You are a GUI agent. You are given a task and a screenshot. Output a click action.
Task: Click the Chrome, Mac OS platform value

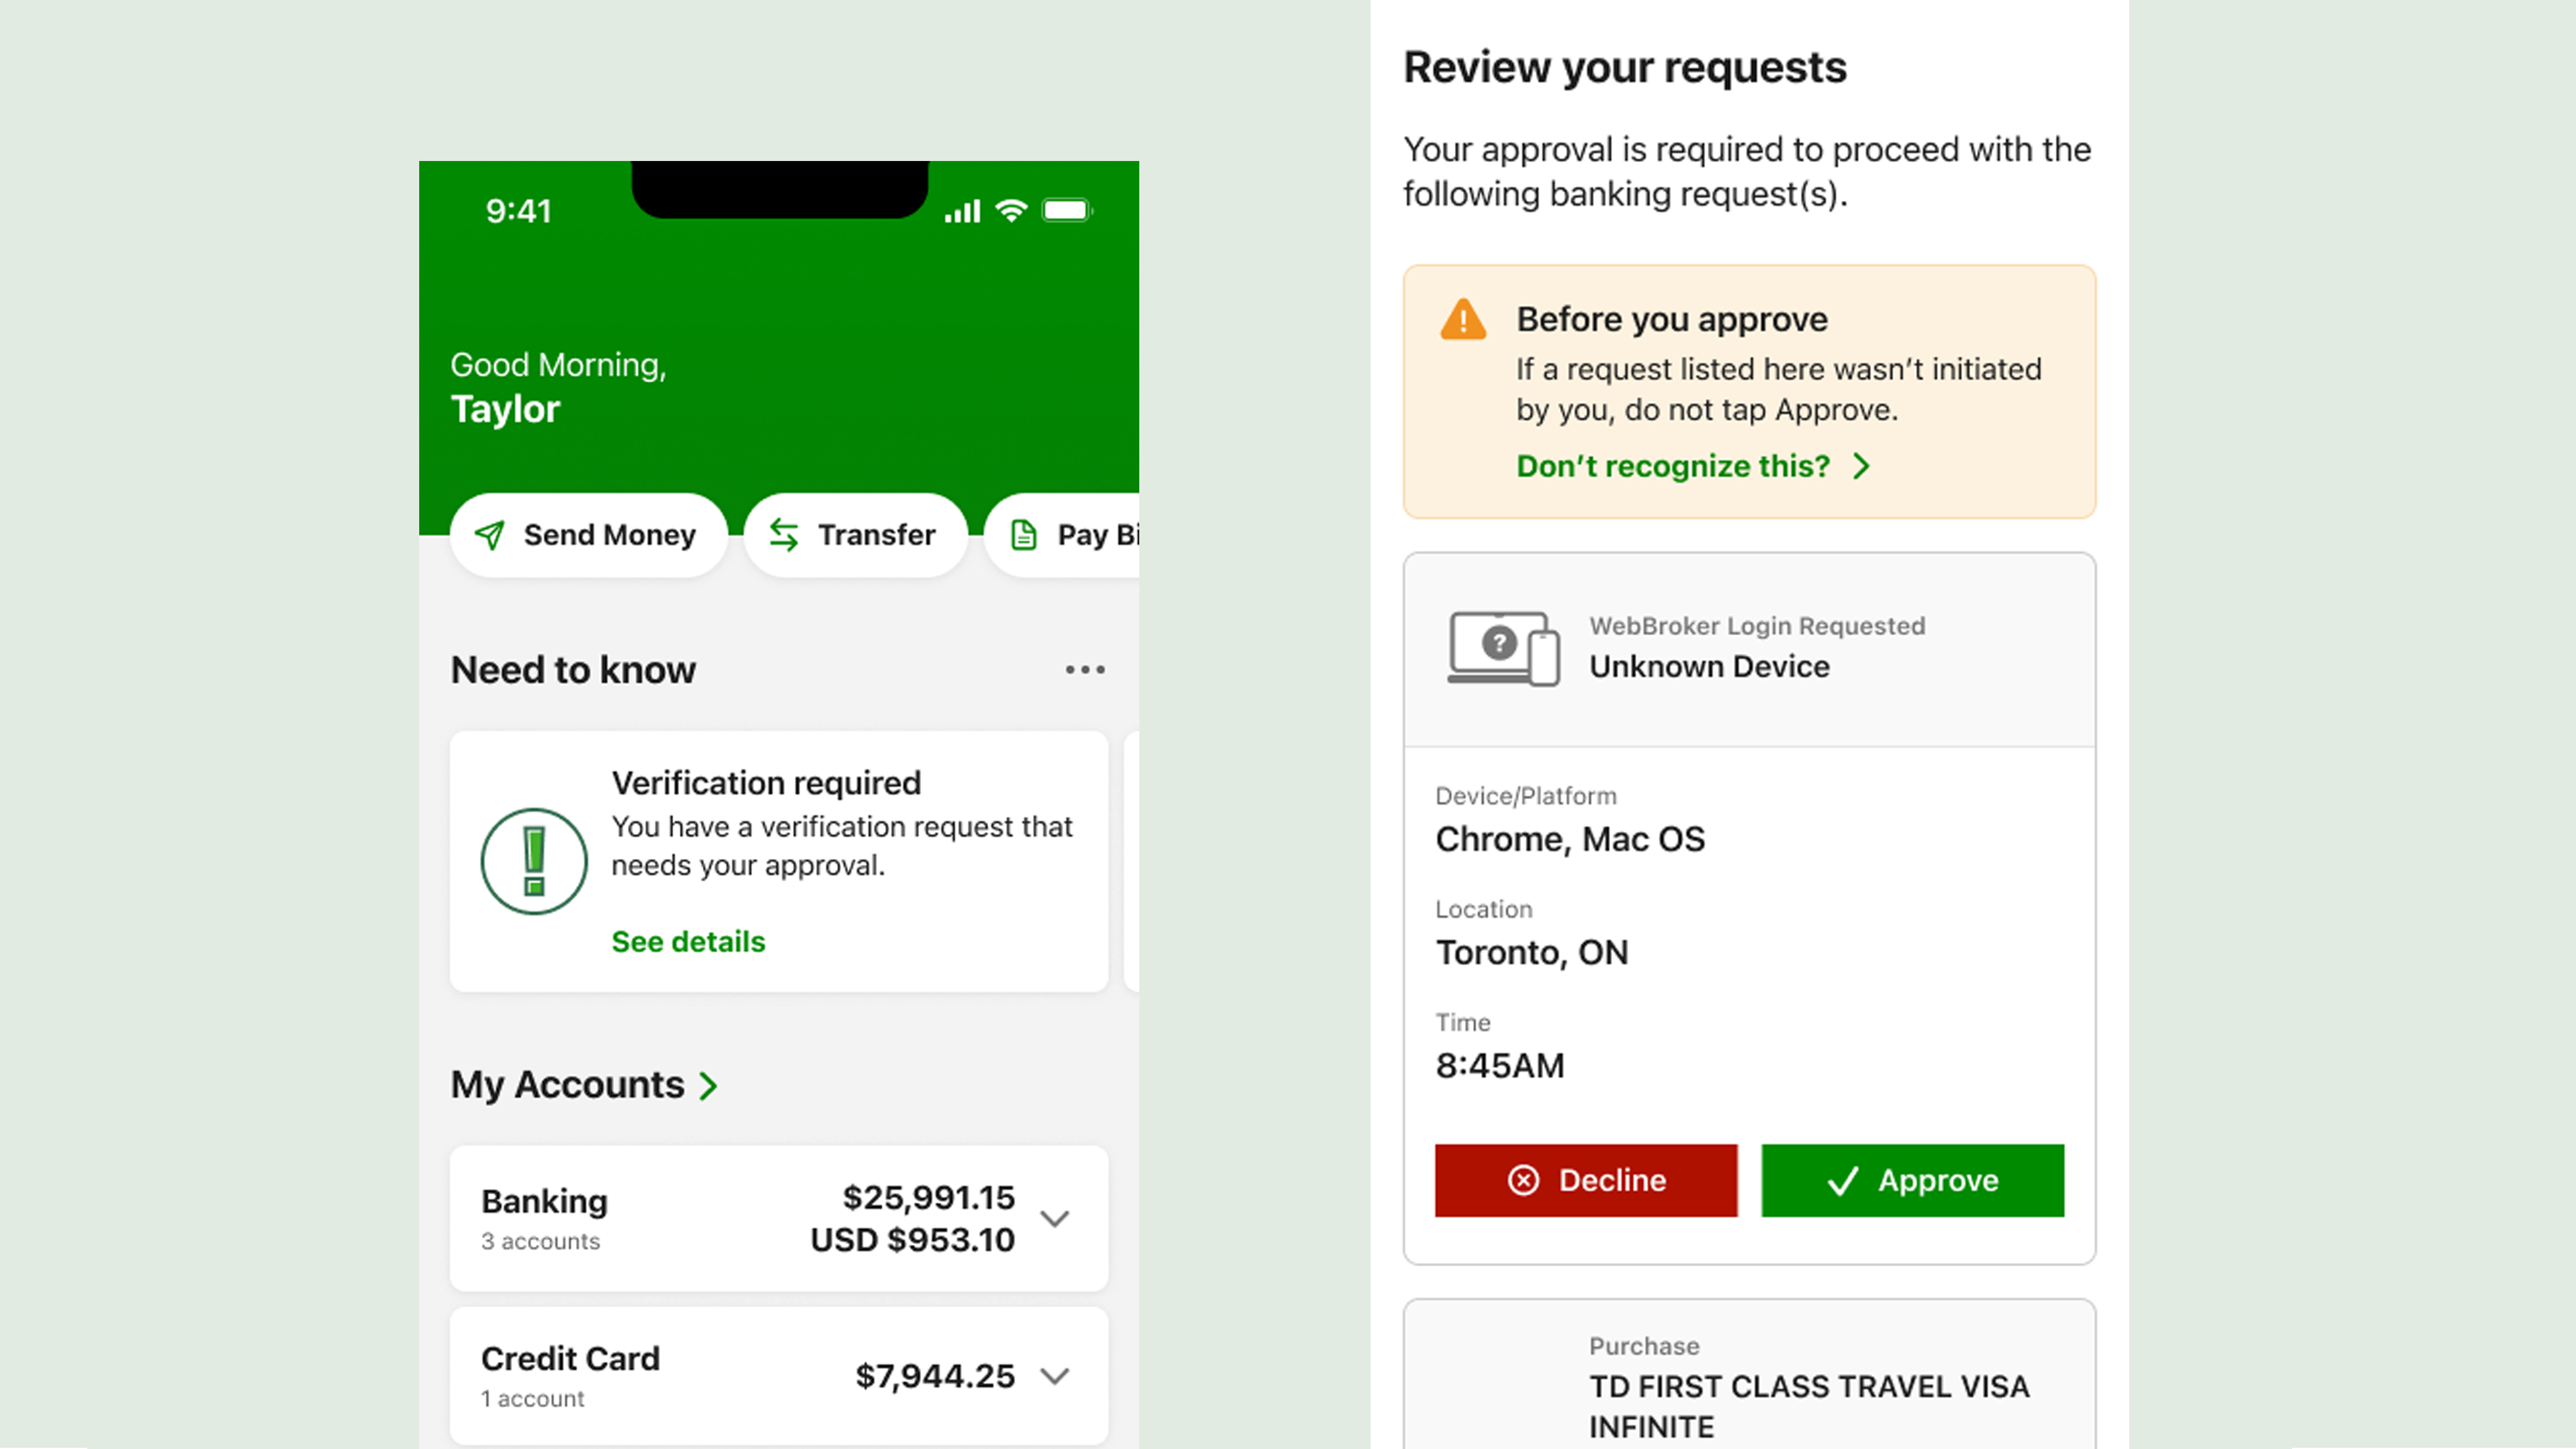1570,839
